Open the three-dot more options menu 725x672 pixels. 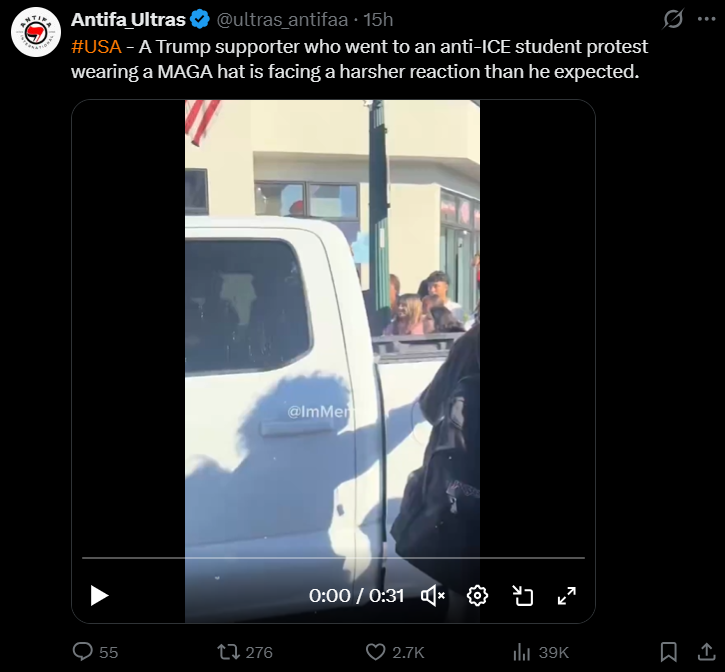[707, 19]
